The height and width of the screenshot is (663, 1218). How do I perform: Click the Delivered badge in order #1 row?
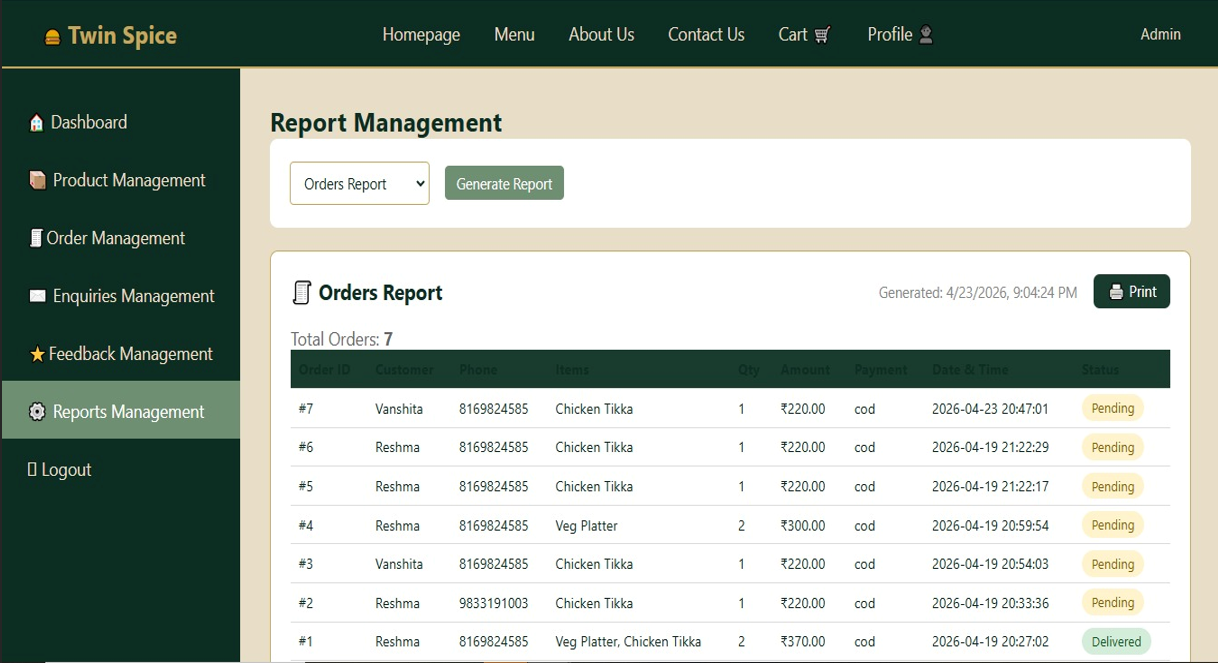(1116, 641)
